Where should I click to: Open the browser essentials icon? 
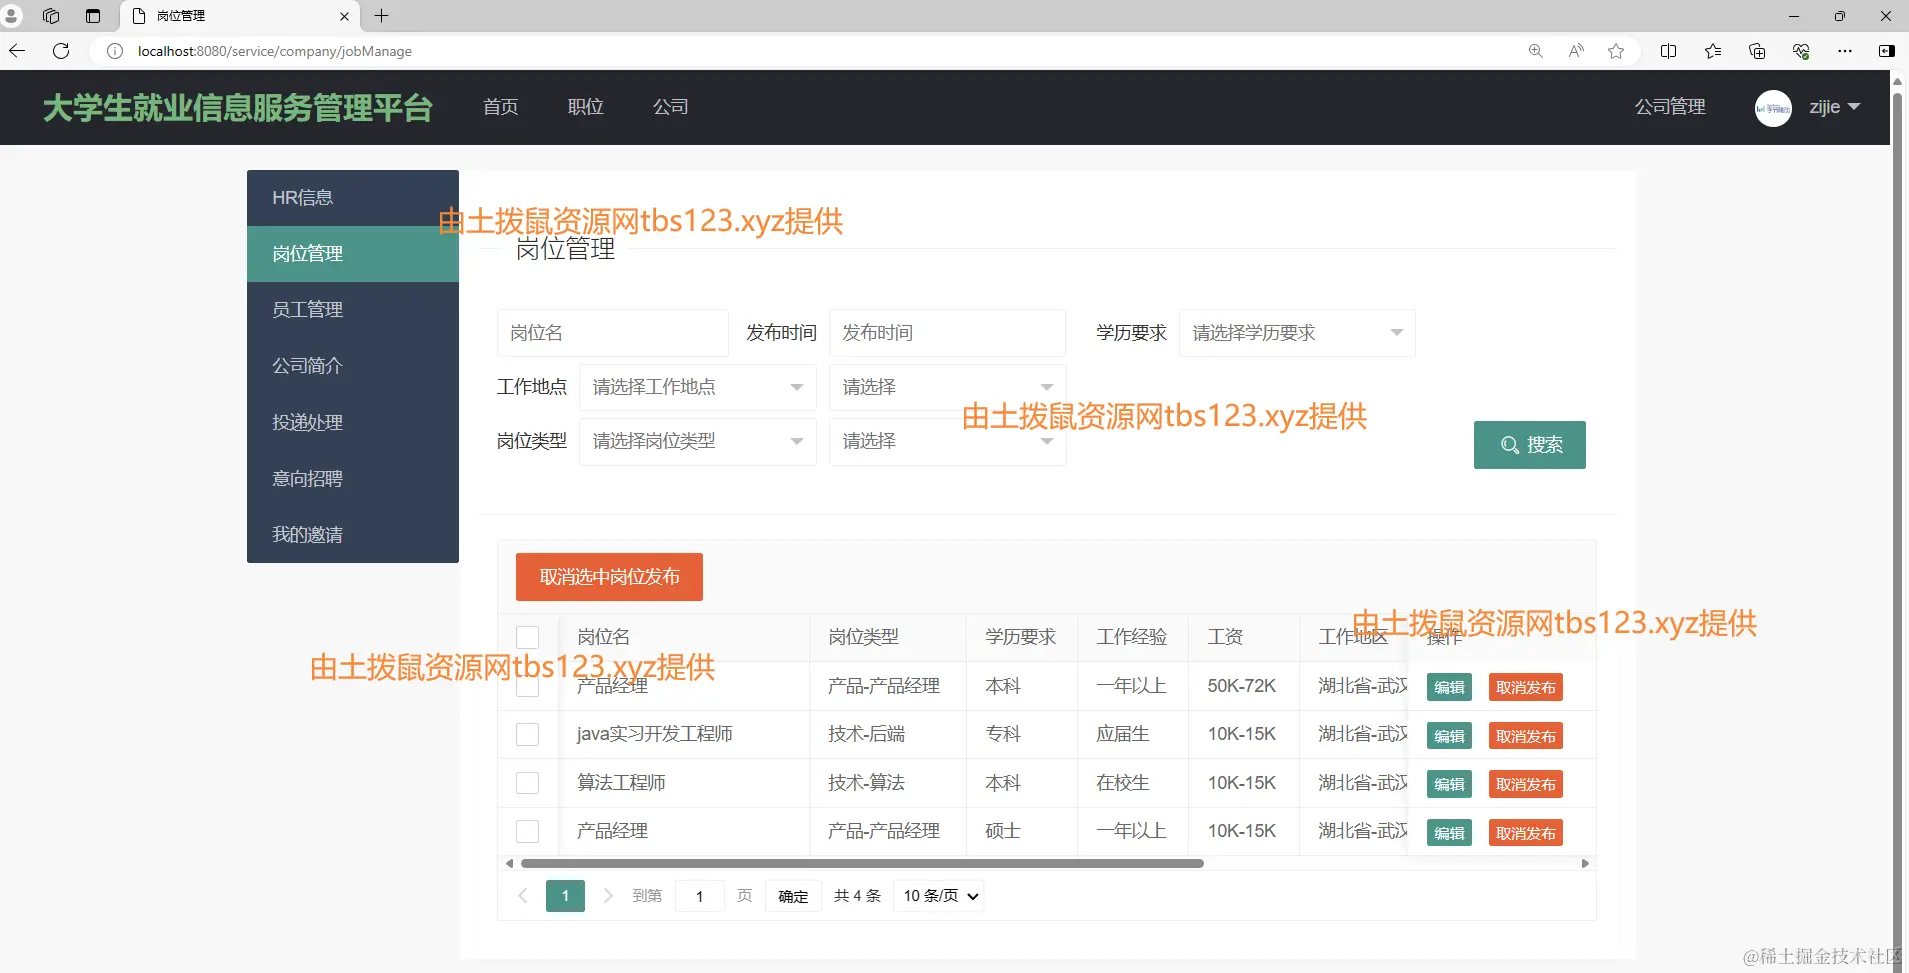pos(1801,51)
